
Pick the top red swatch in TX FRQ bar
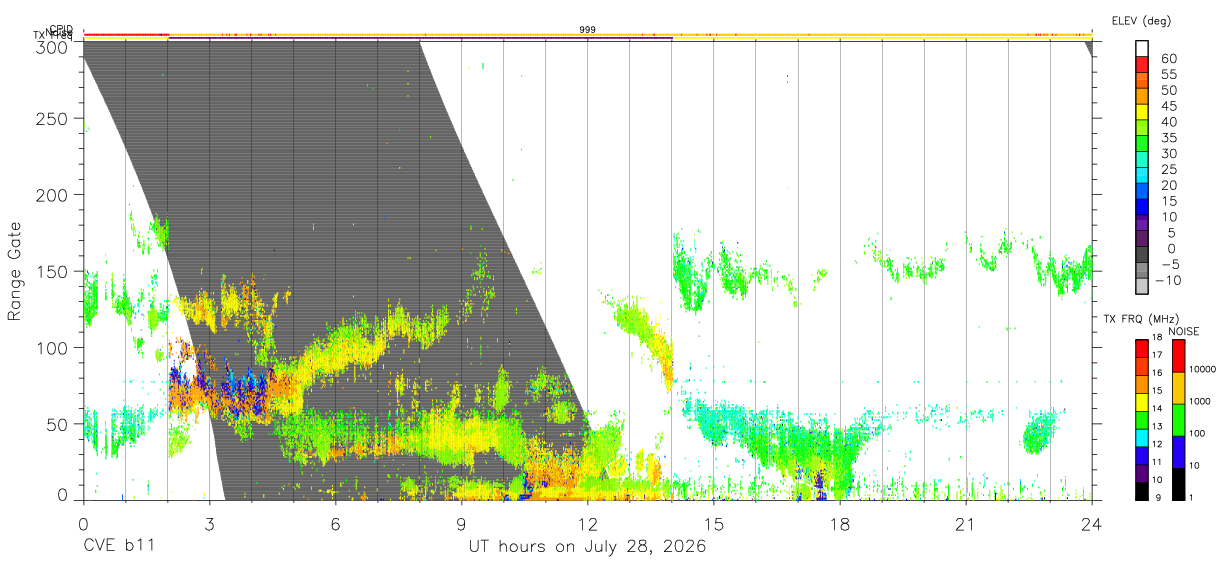pos(1143,349)
